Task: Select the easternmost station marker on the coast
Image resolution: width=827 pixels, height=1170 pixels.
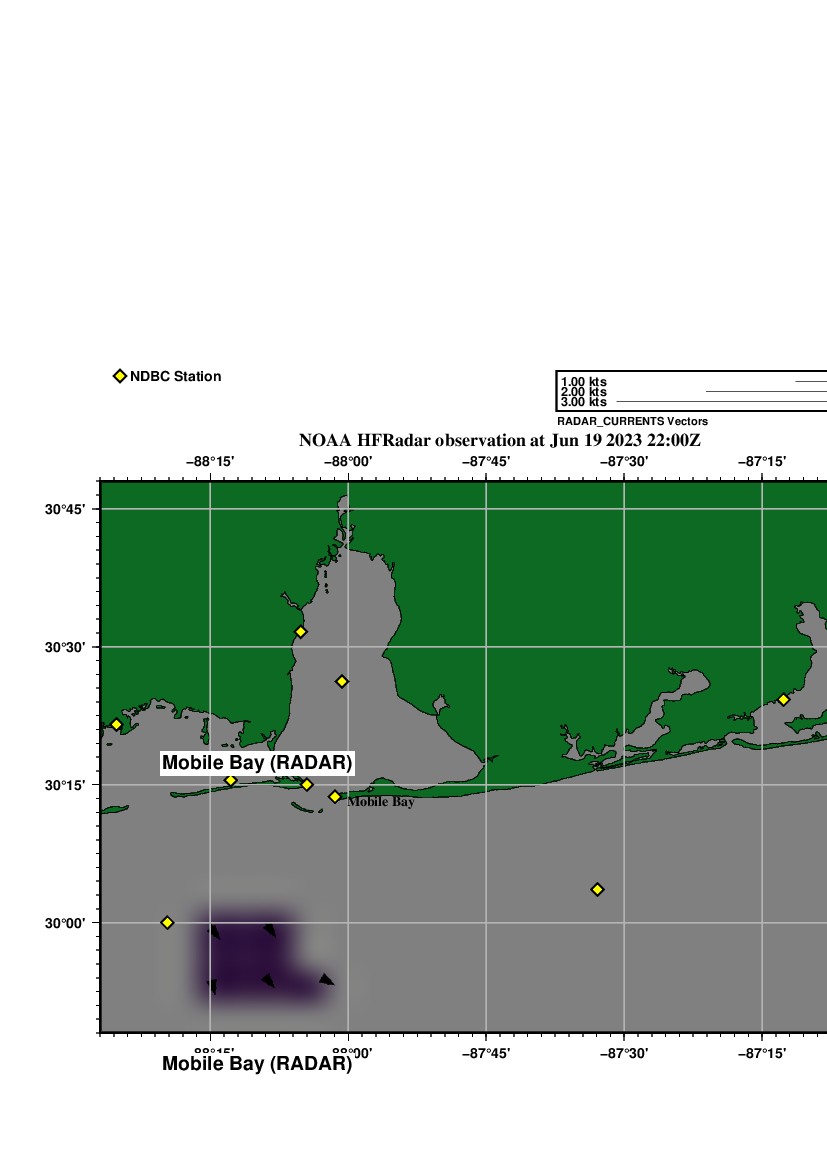Action: 783,700
